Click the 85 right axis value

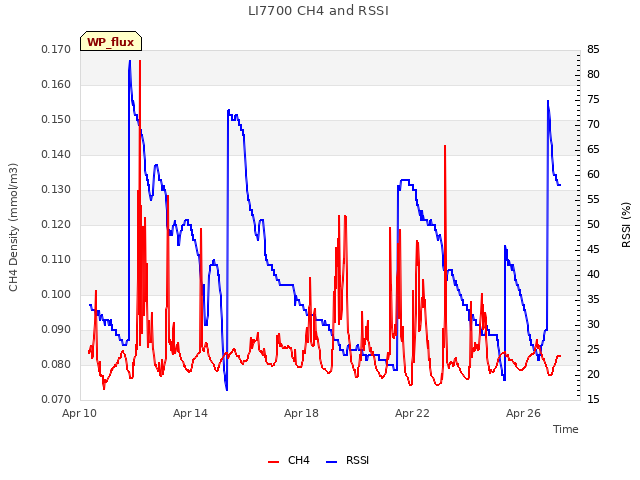[593, 49]
